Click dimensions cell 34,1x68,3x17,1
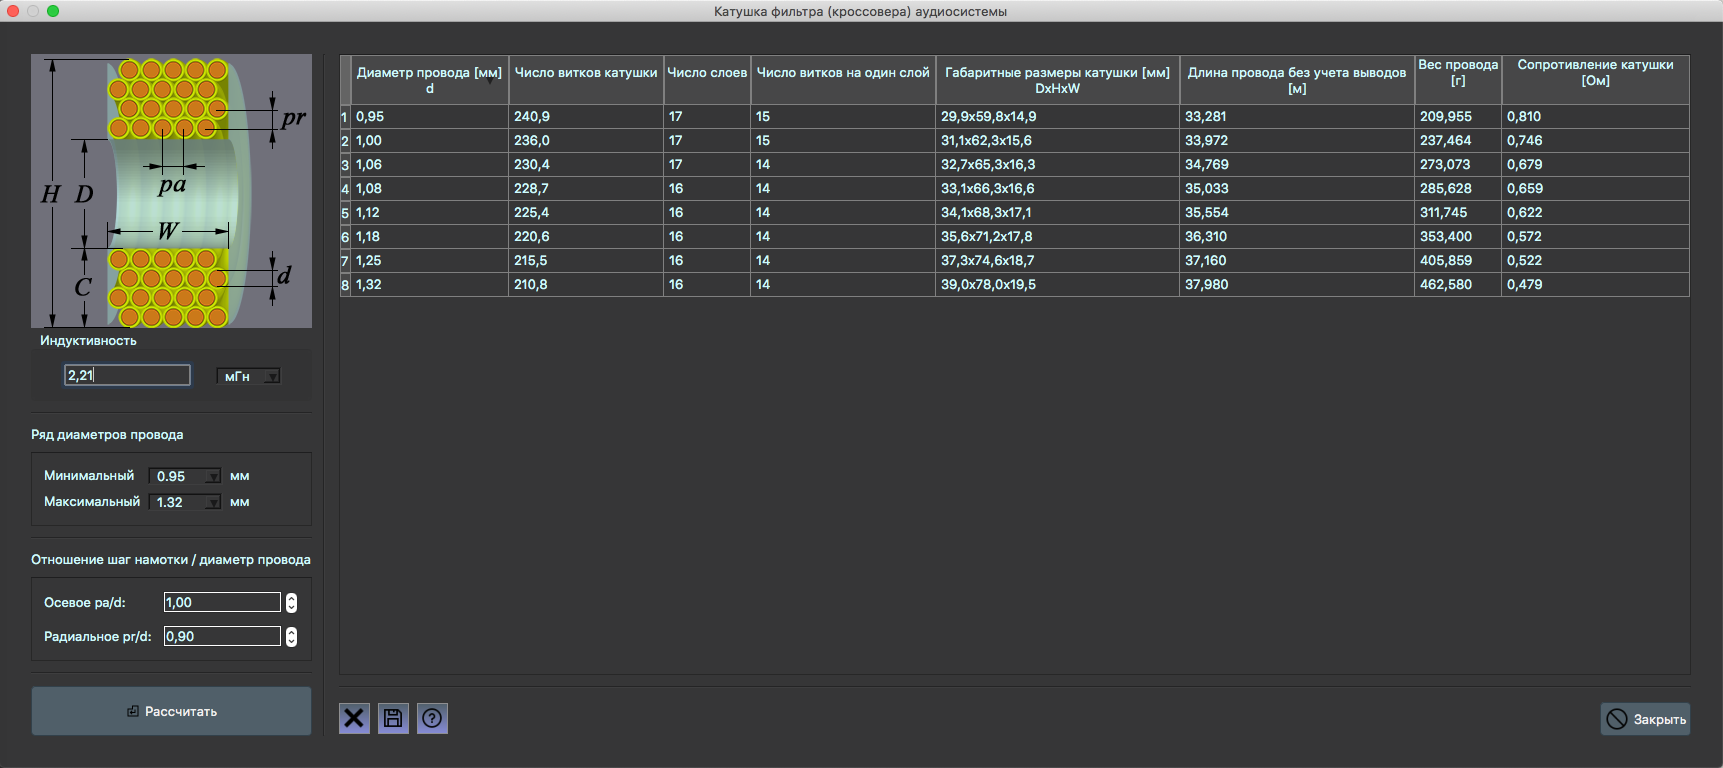The width and height of the screenshot is (1723, 768). click(x=1058, y=213)
